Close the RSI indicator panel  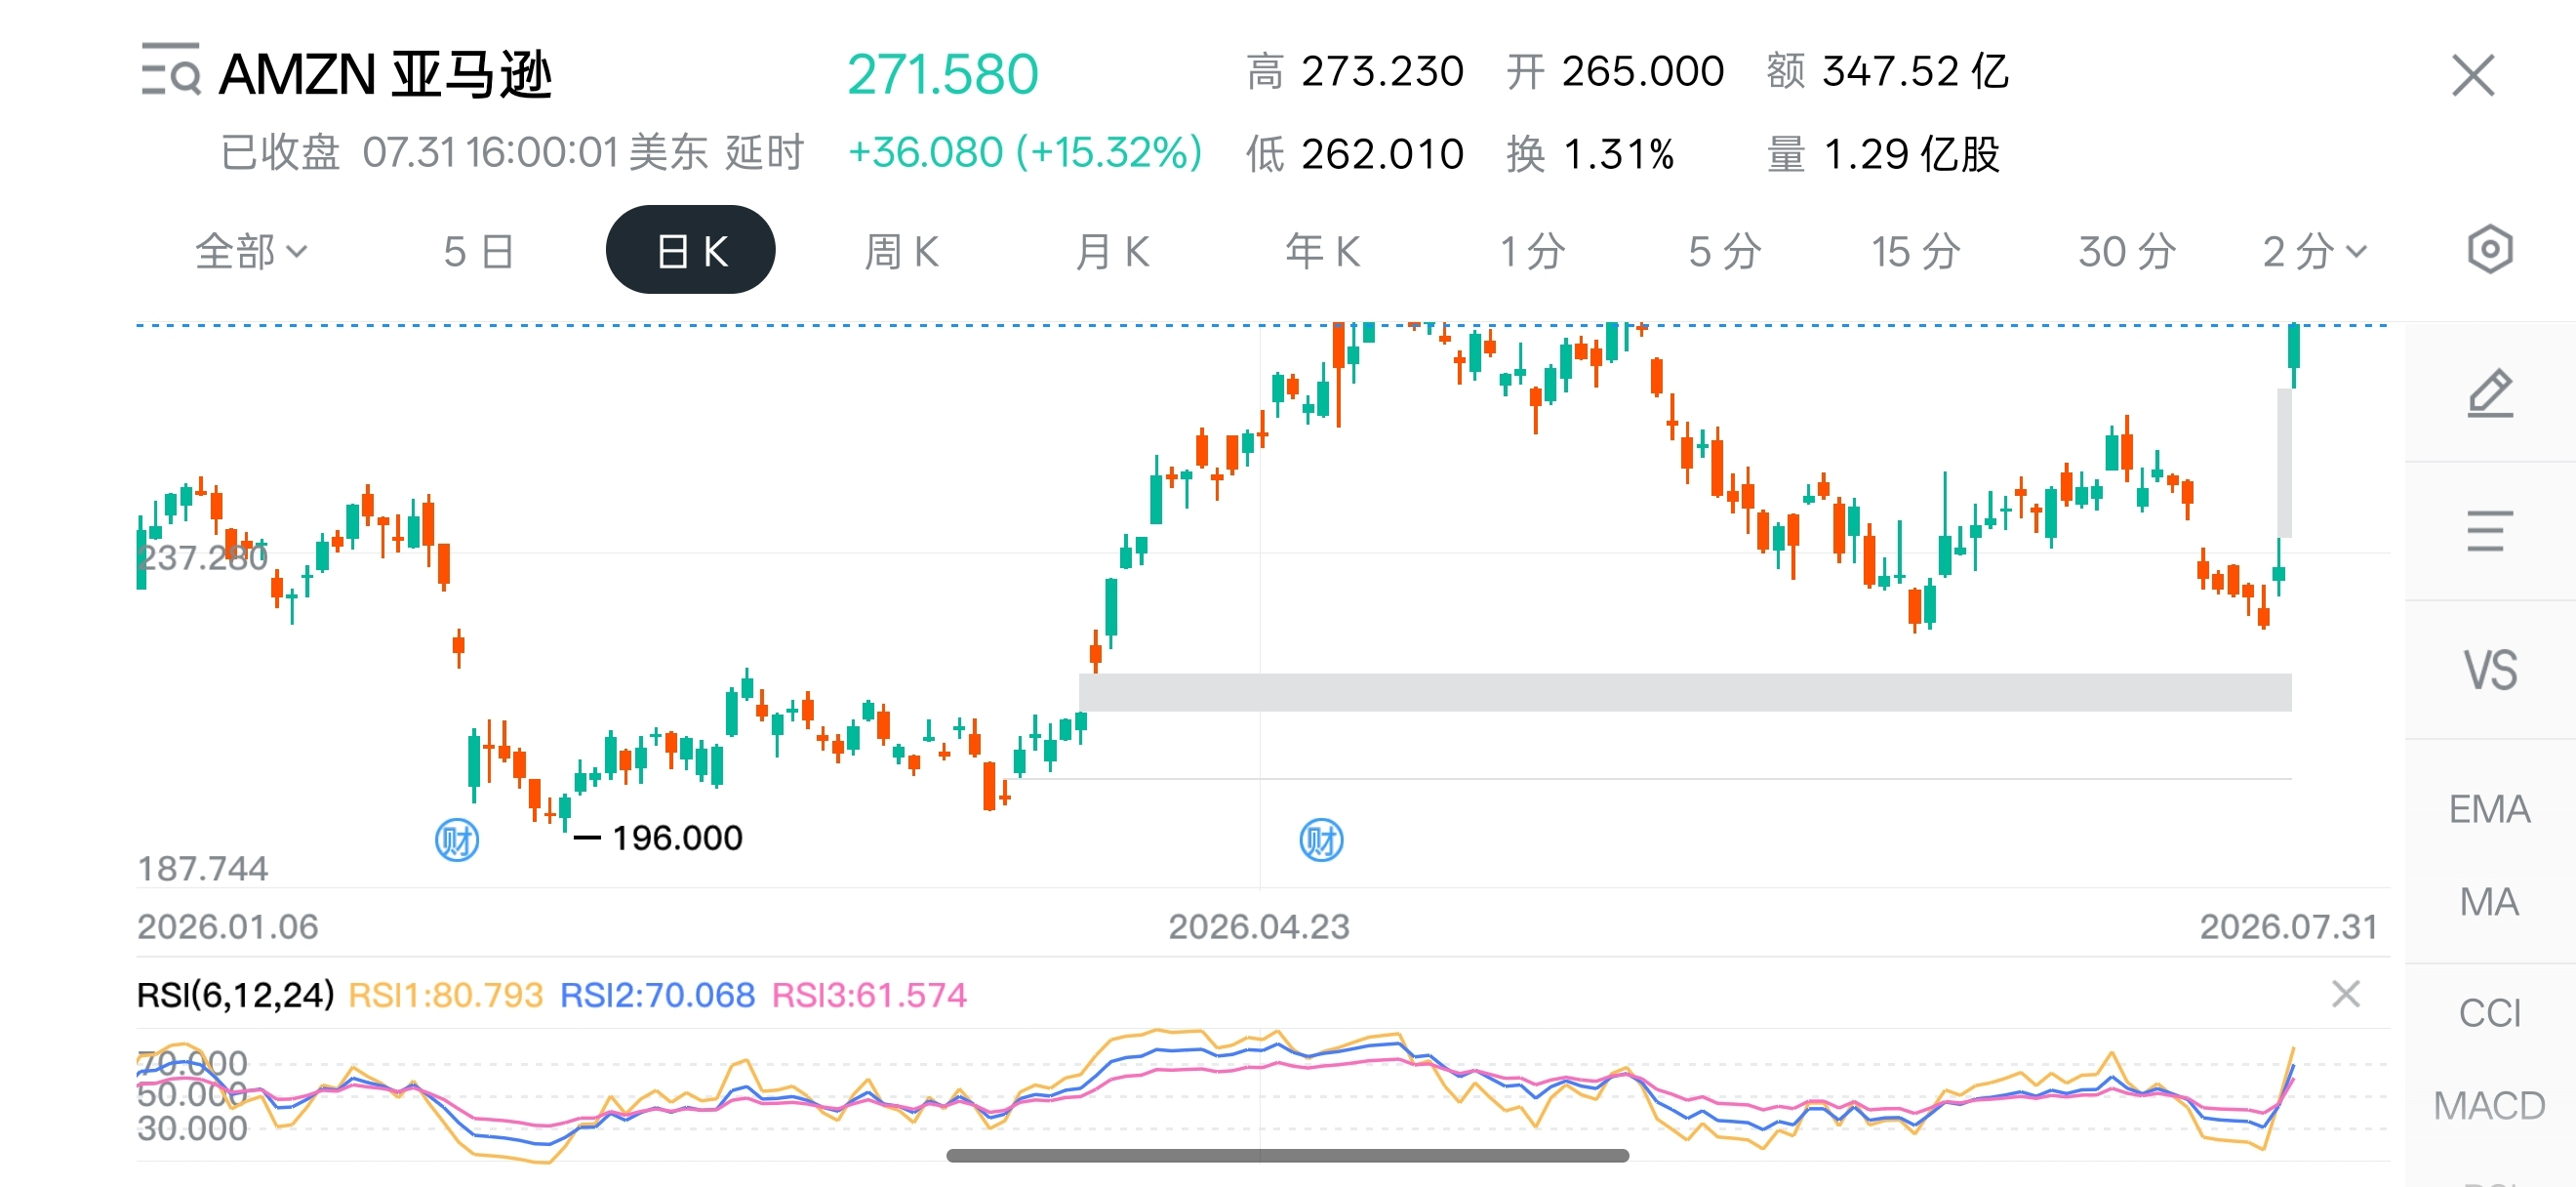[x=2346, y=994]
